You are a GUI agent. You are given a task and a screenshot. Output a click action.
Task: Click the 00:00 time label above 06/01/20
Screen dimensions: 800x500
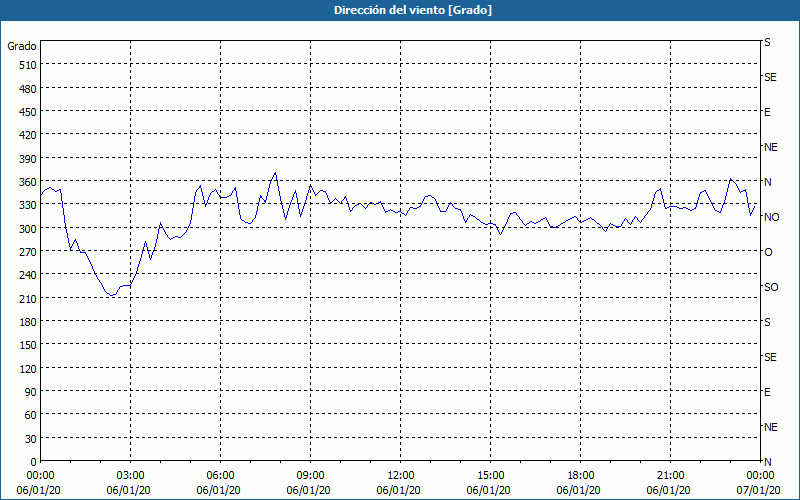click(40, 476)
